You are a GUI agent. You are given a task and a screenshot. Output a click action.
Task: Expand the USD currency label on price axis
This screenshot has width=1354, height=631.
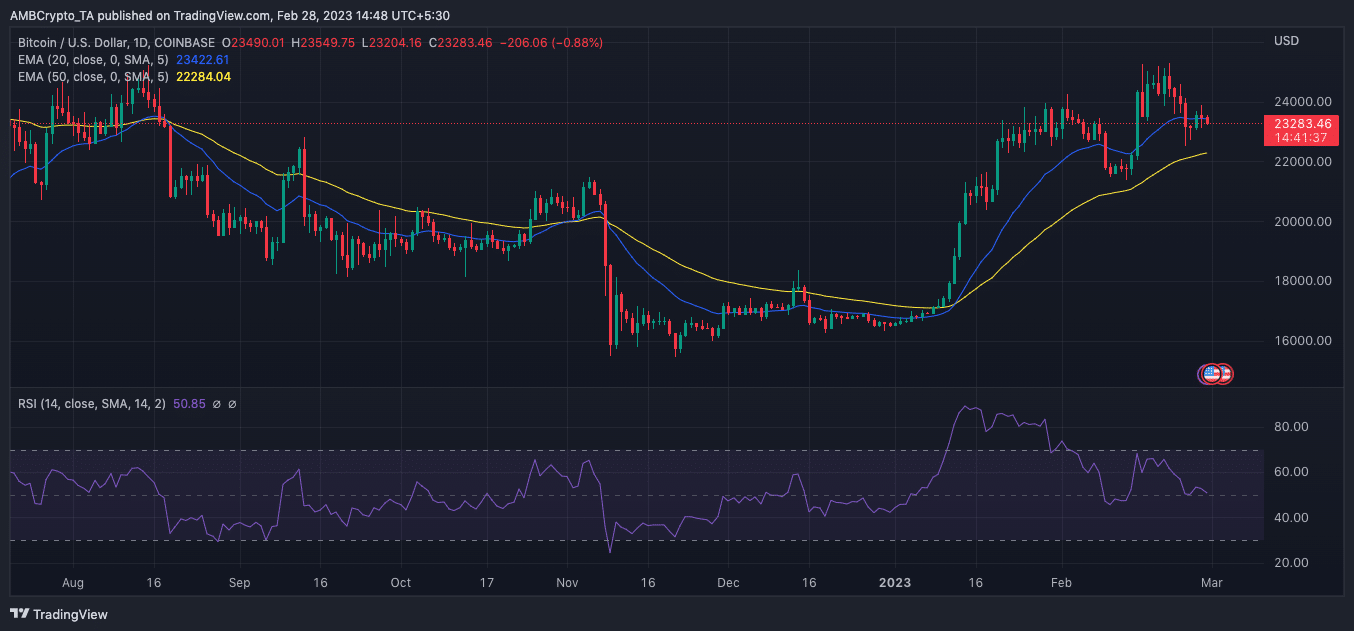[1287, 40]
